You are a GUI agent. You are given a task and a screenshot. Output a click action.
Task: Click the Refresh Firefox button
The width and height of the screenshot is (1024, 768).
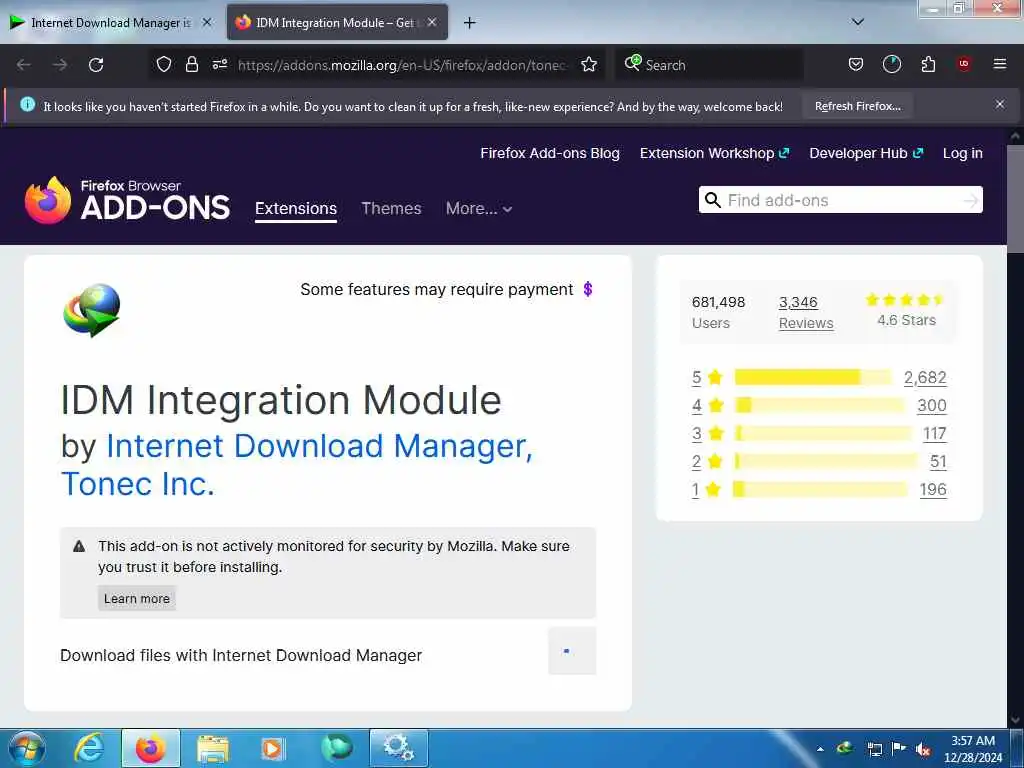pyautogui.click(x=857, y=106)
